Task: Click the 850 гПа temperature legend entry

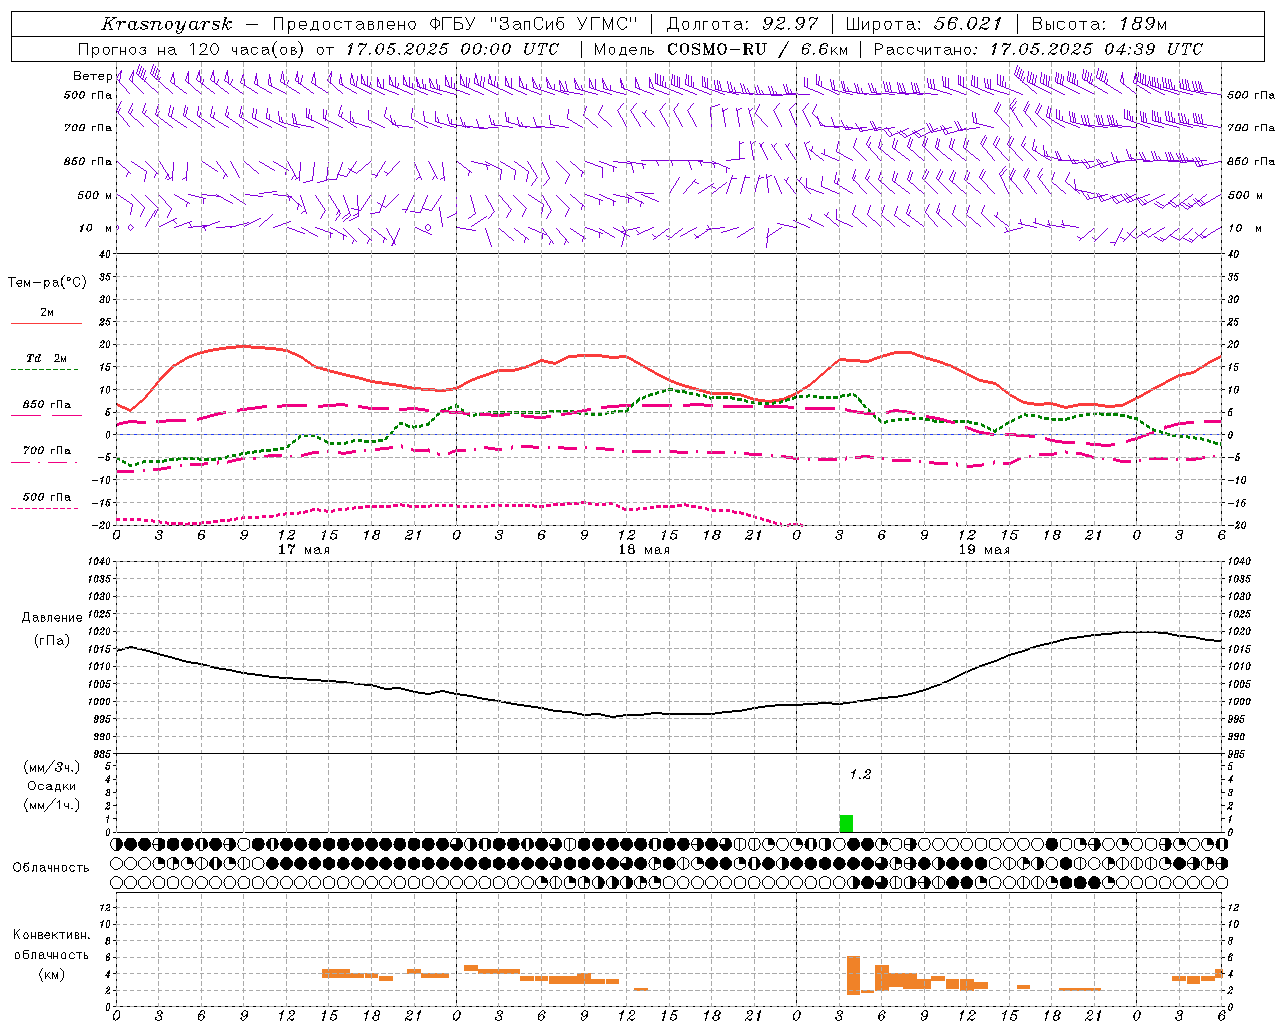Action: pos(46,405)
